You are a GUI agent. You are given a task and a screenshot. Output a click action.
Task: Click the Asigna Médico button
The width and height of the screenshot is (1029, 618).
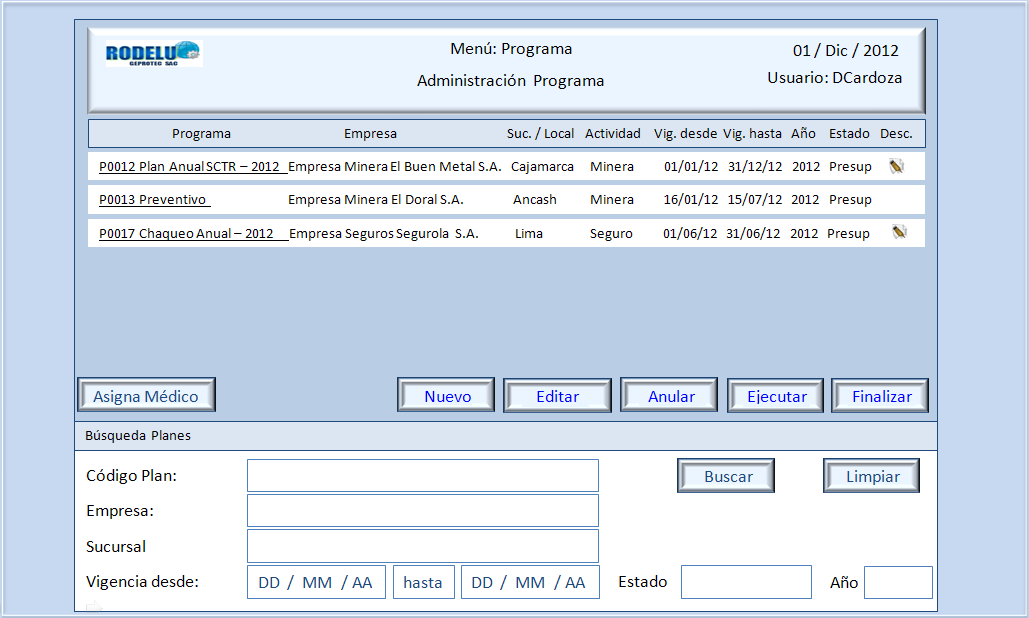pos(146,395)
